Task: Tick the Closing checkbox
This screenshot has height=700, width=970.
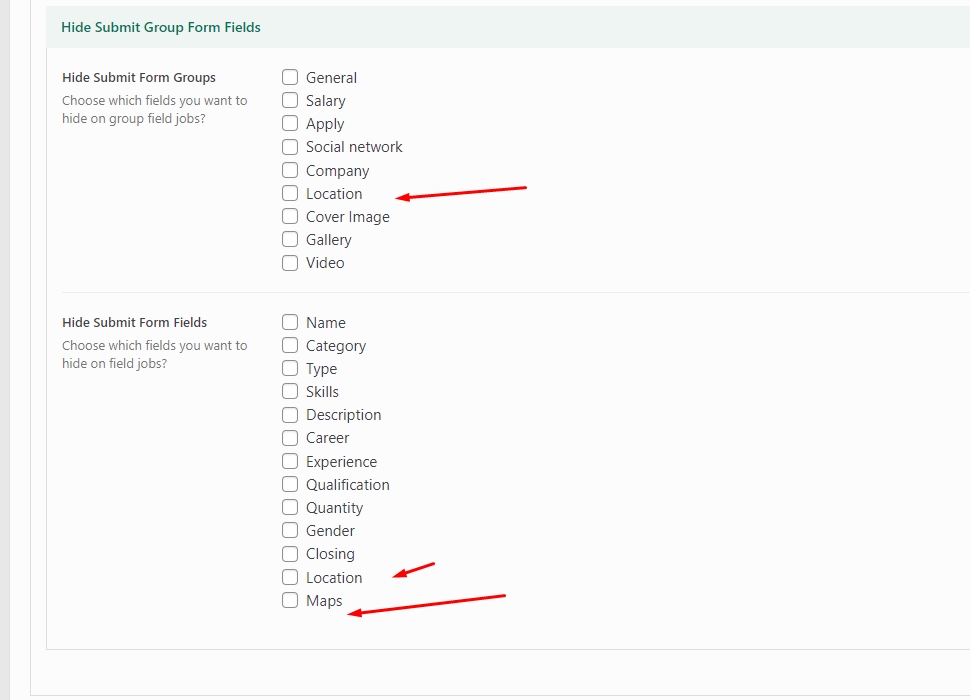Action: coord(290,553)
